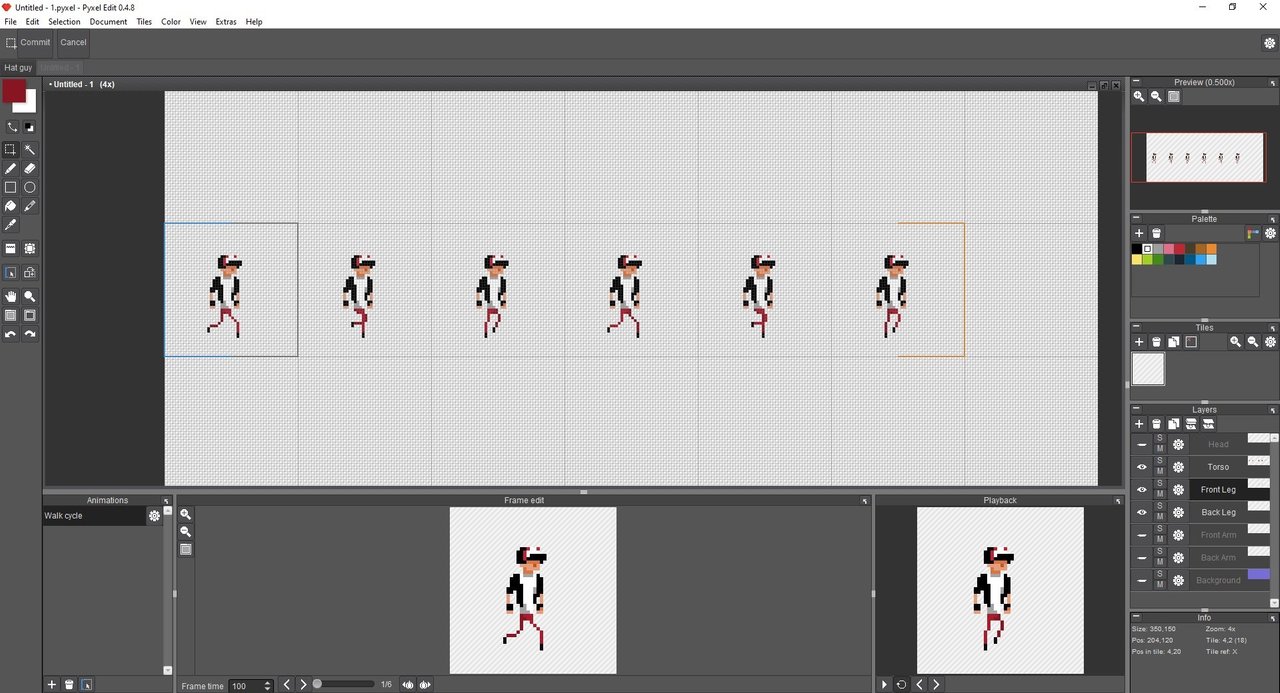The width and height of the screenshot is (1280, 693).
Task: Add a new layer in Layers panel
Action: click(1139, 424)
